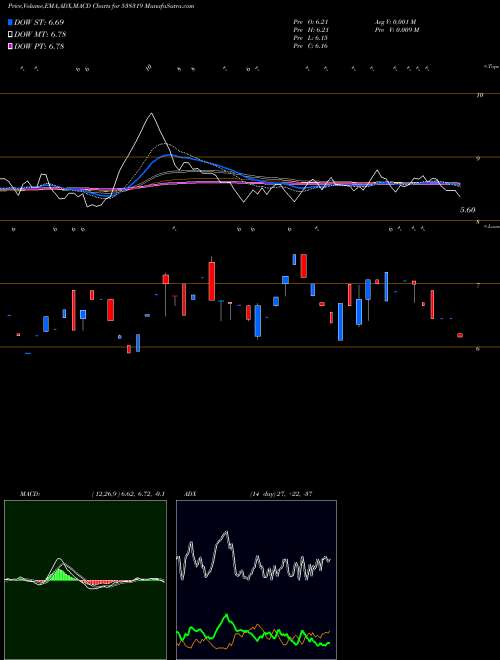Click the 'Pre O: 6.21' value
500x660 pixels.
(x=311, y=22)
